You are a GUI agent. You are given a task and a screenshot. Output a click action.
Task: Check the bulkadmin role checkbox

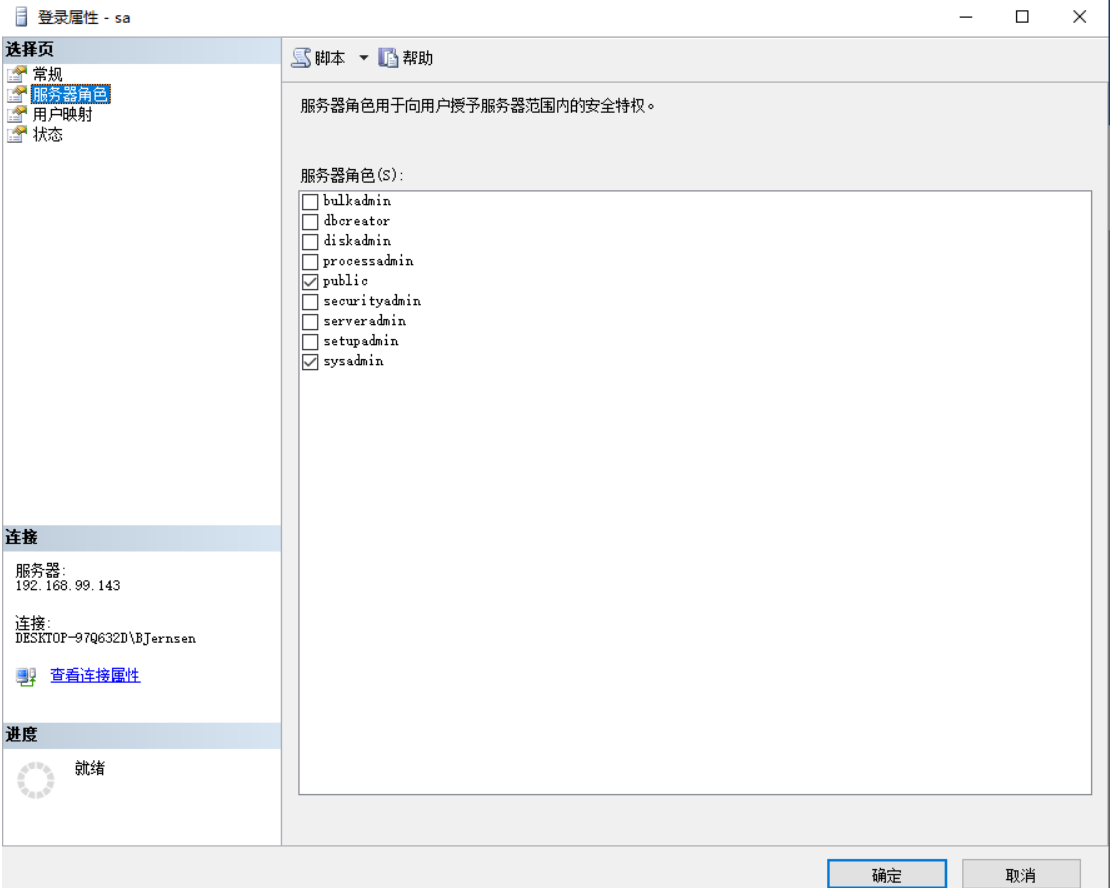click(310, 201)
